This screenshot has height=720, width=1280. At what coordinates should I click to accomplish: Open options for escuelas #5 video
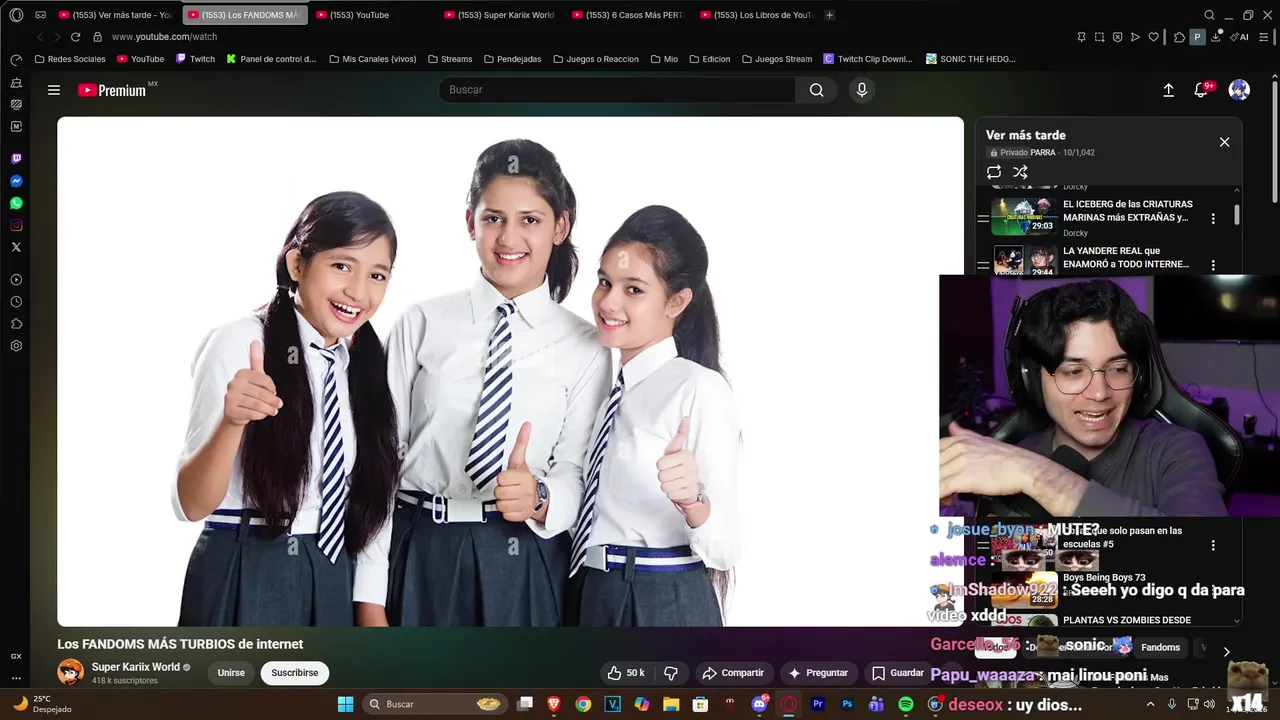coord(1213,545)
